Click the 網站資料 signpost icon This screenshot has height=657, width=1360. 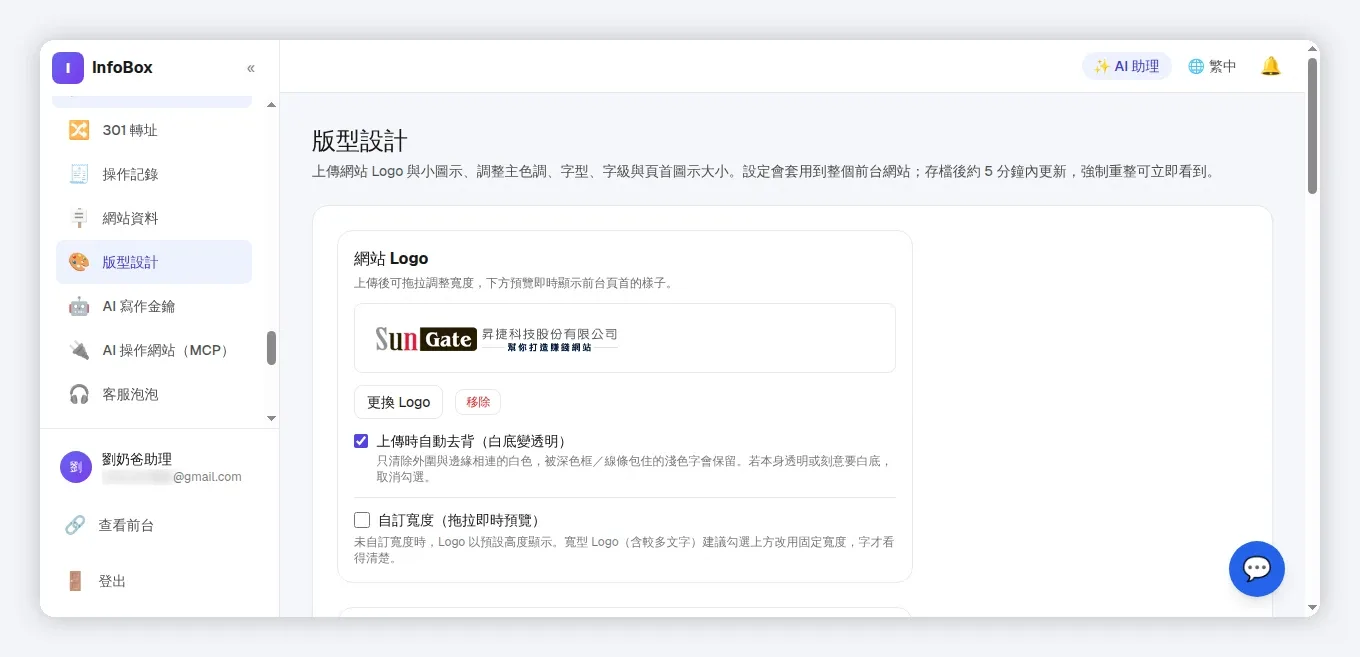(x=79, y=218)
